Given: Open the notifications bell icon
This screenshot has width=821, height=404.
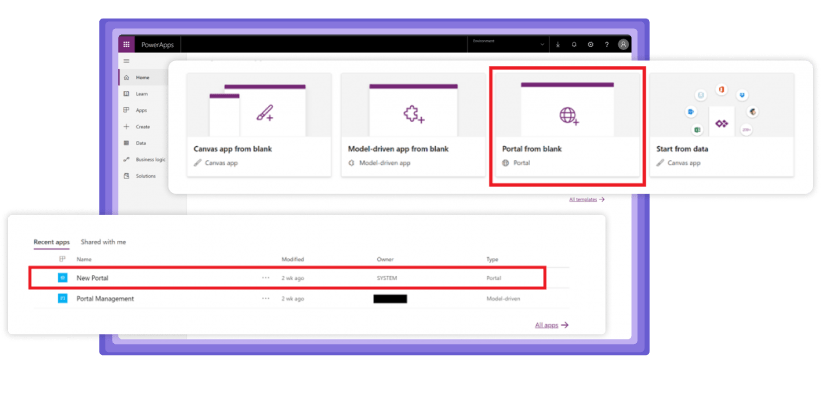Looking at the screenshot, I should pos(574,45).
